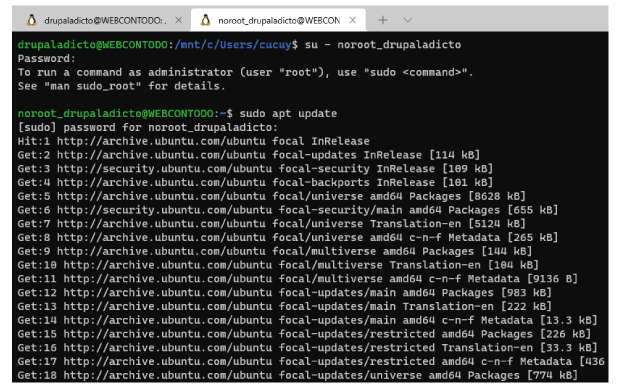This screenshot has height=387, width=620.
Task: Click the 'Get:13' focal-updates/main Translation-en line
Action: pyautogui.click(x=285, y=307)
